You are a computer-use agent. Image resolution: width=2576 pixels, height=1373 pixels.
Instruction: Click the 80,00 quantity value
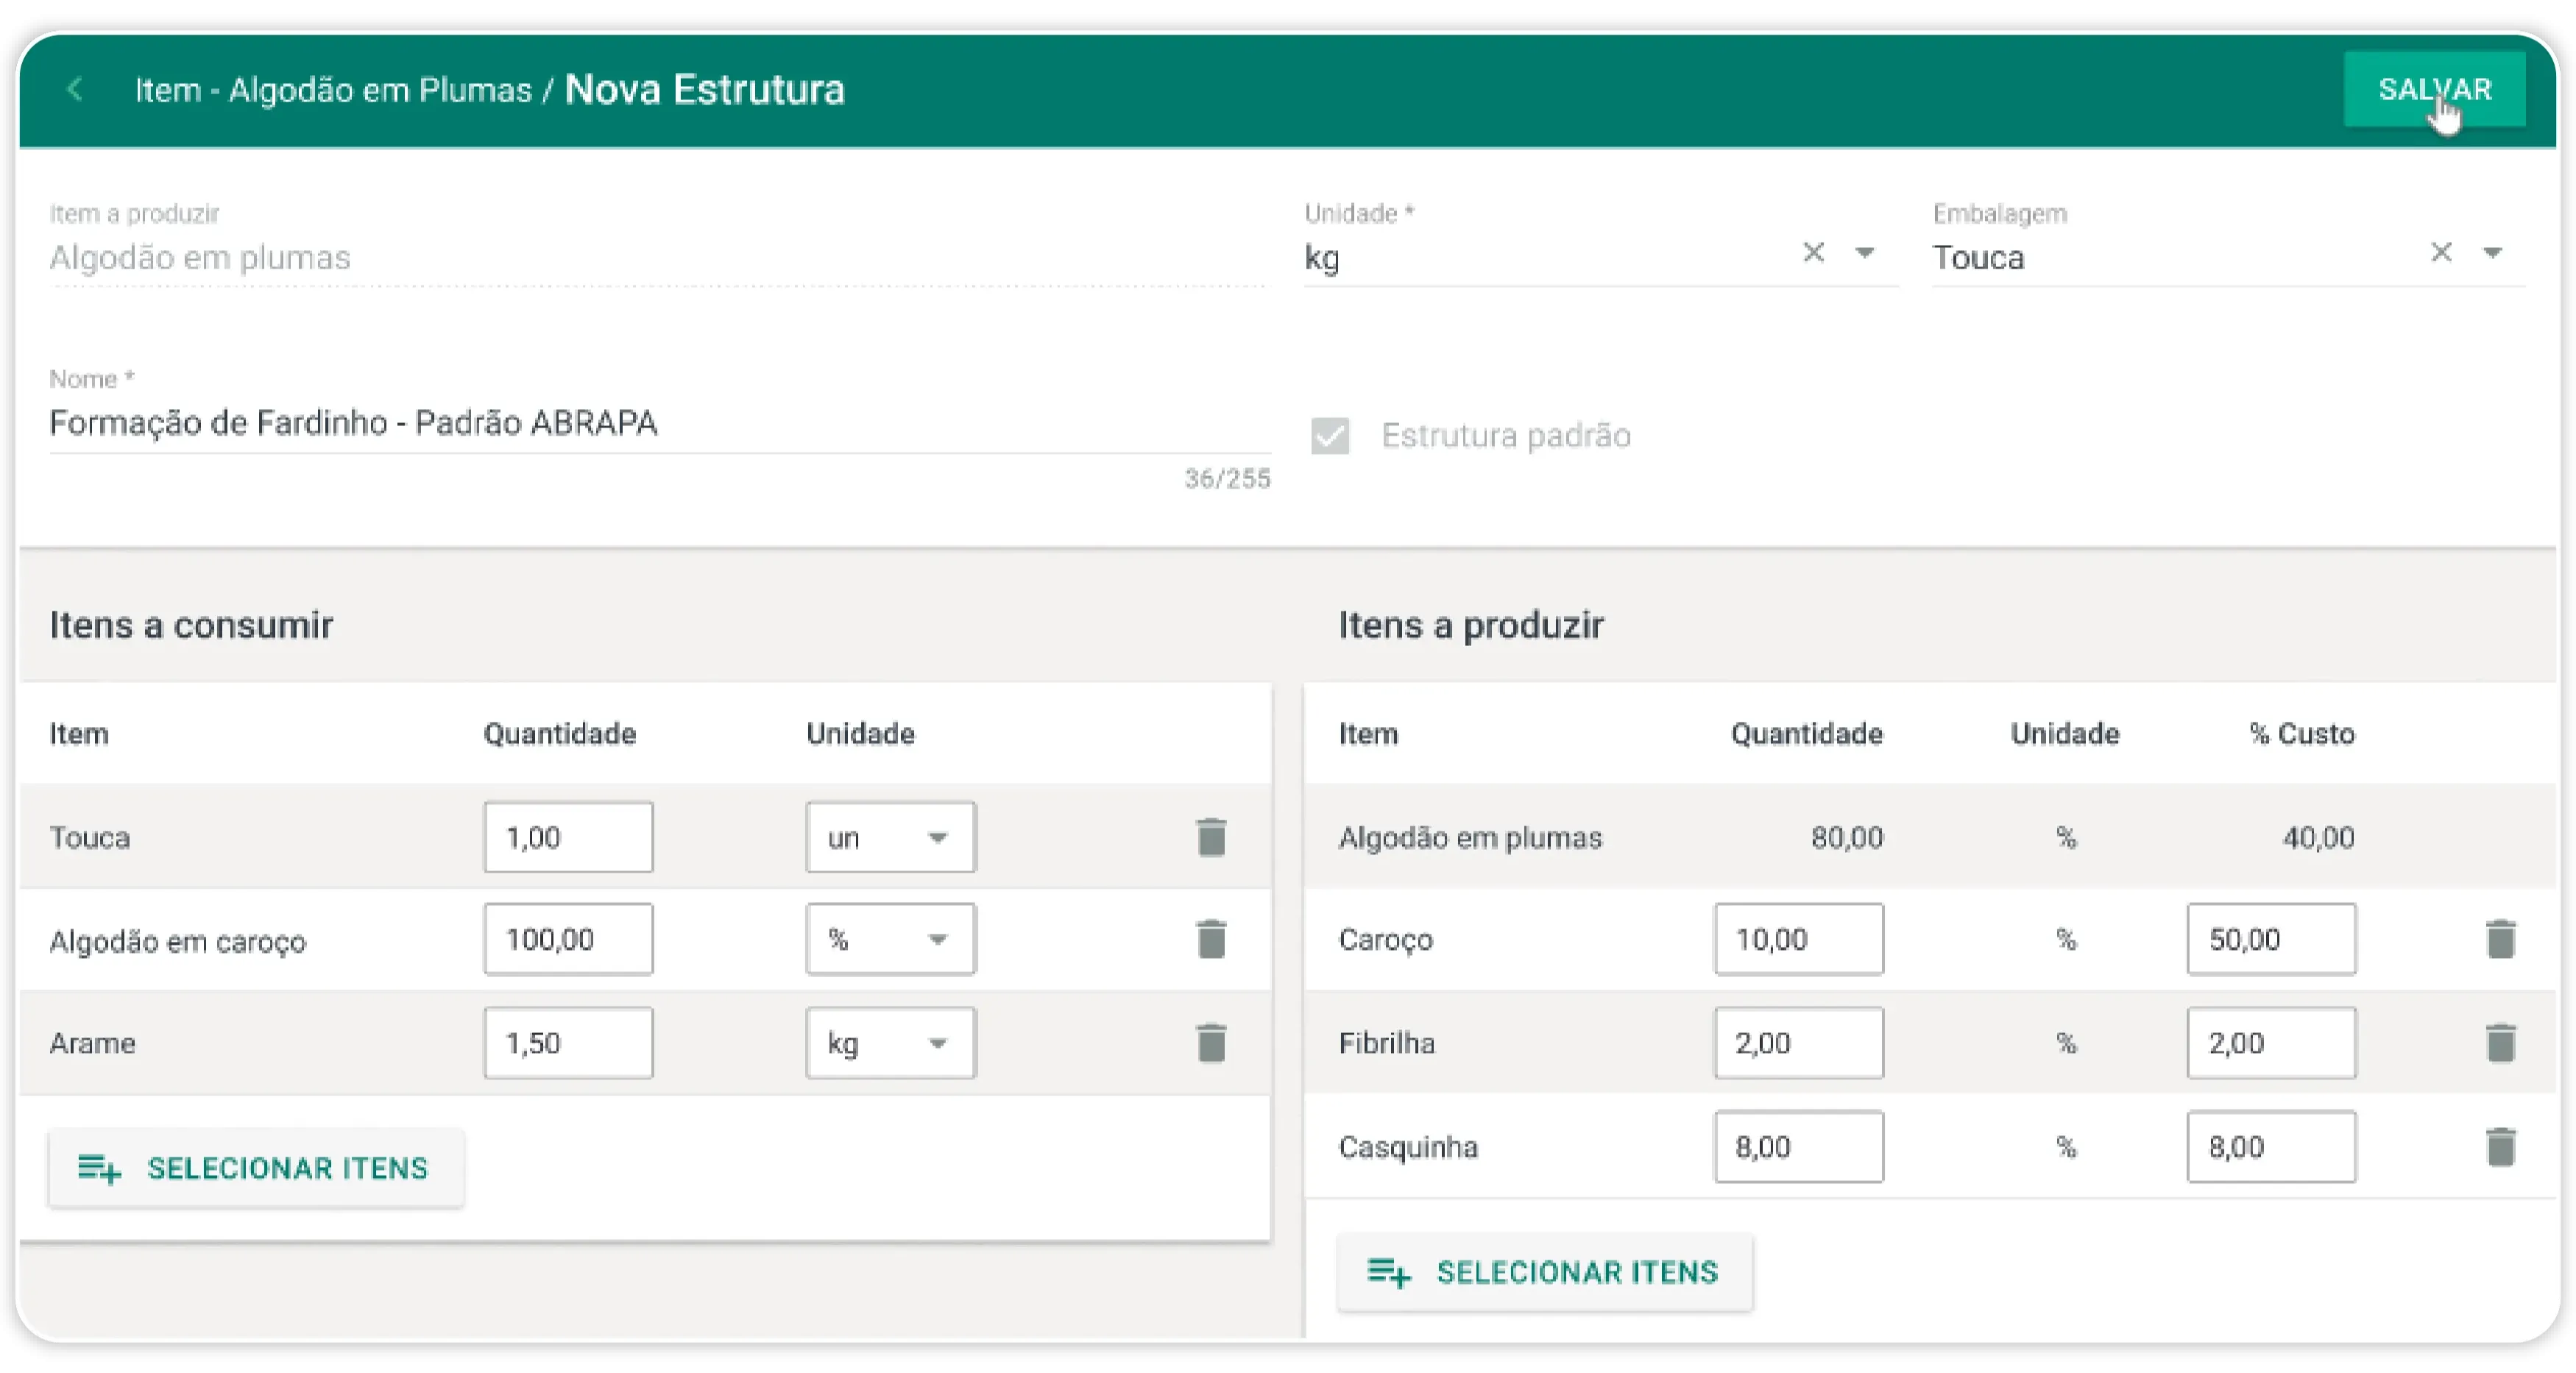[1847, 837]
